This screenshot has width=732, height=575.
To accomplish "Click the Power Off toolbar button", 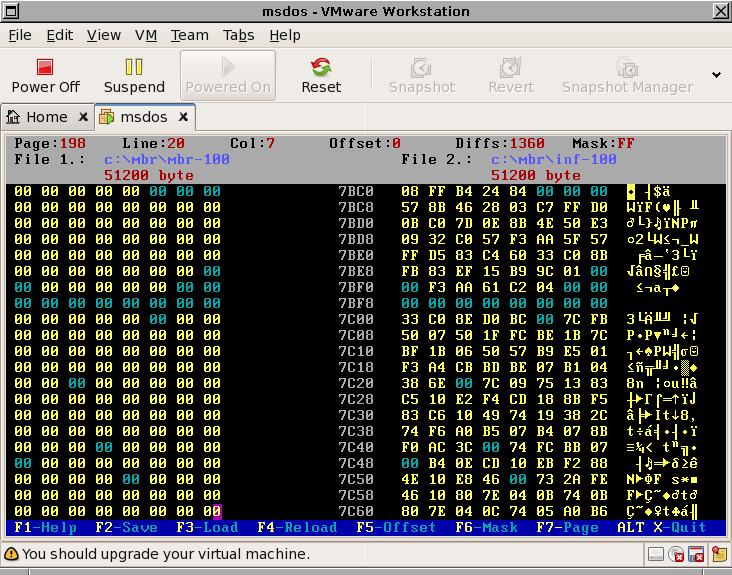I will [45, 76].
